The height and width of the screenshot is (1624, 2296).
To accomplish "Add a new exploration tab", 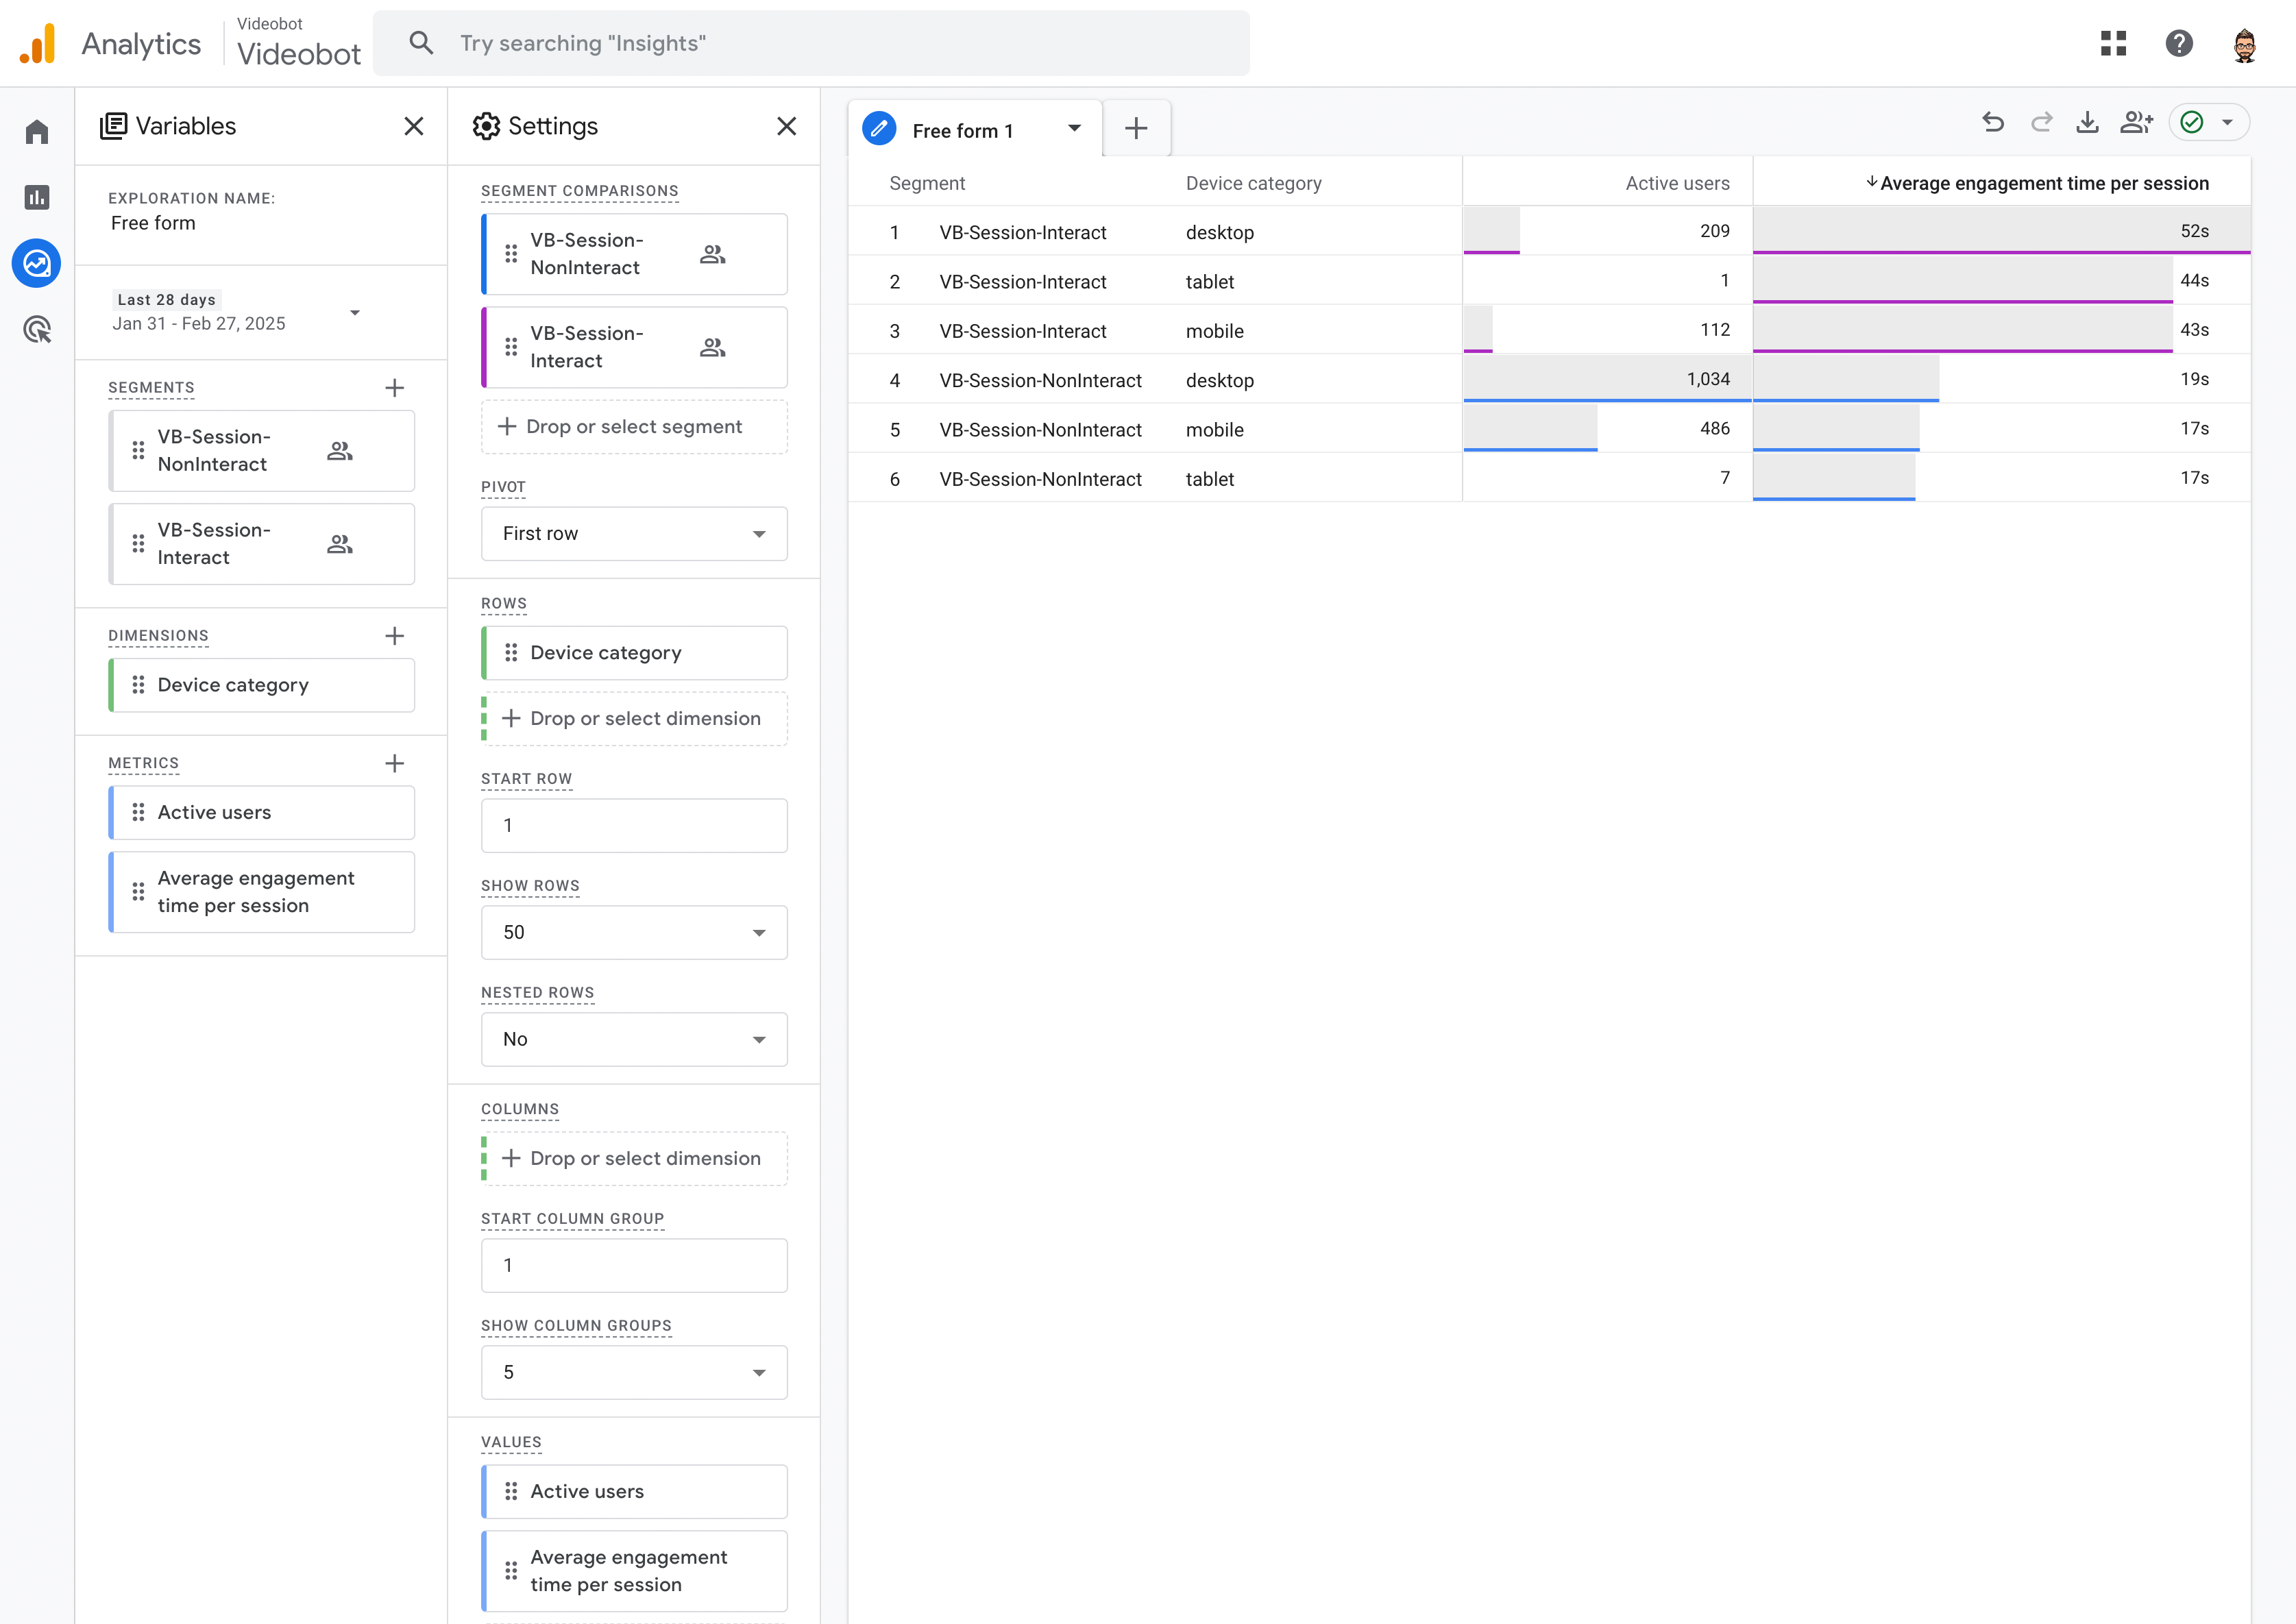I will point(1136,128).
